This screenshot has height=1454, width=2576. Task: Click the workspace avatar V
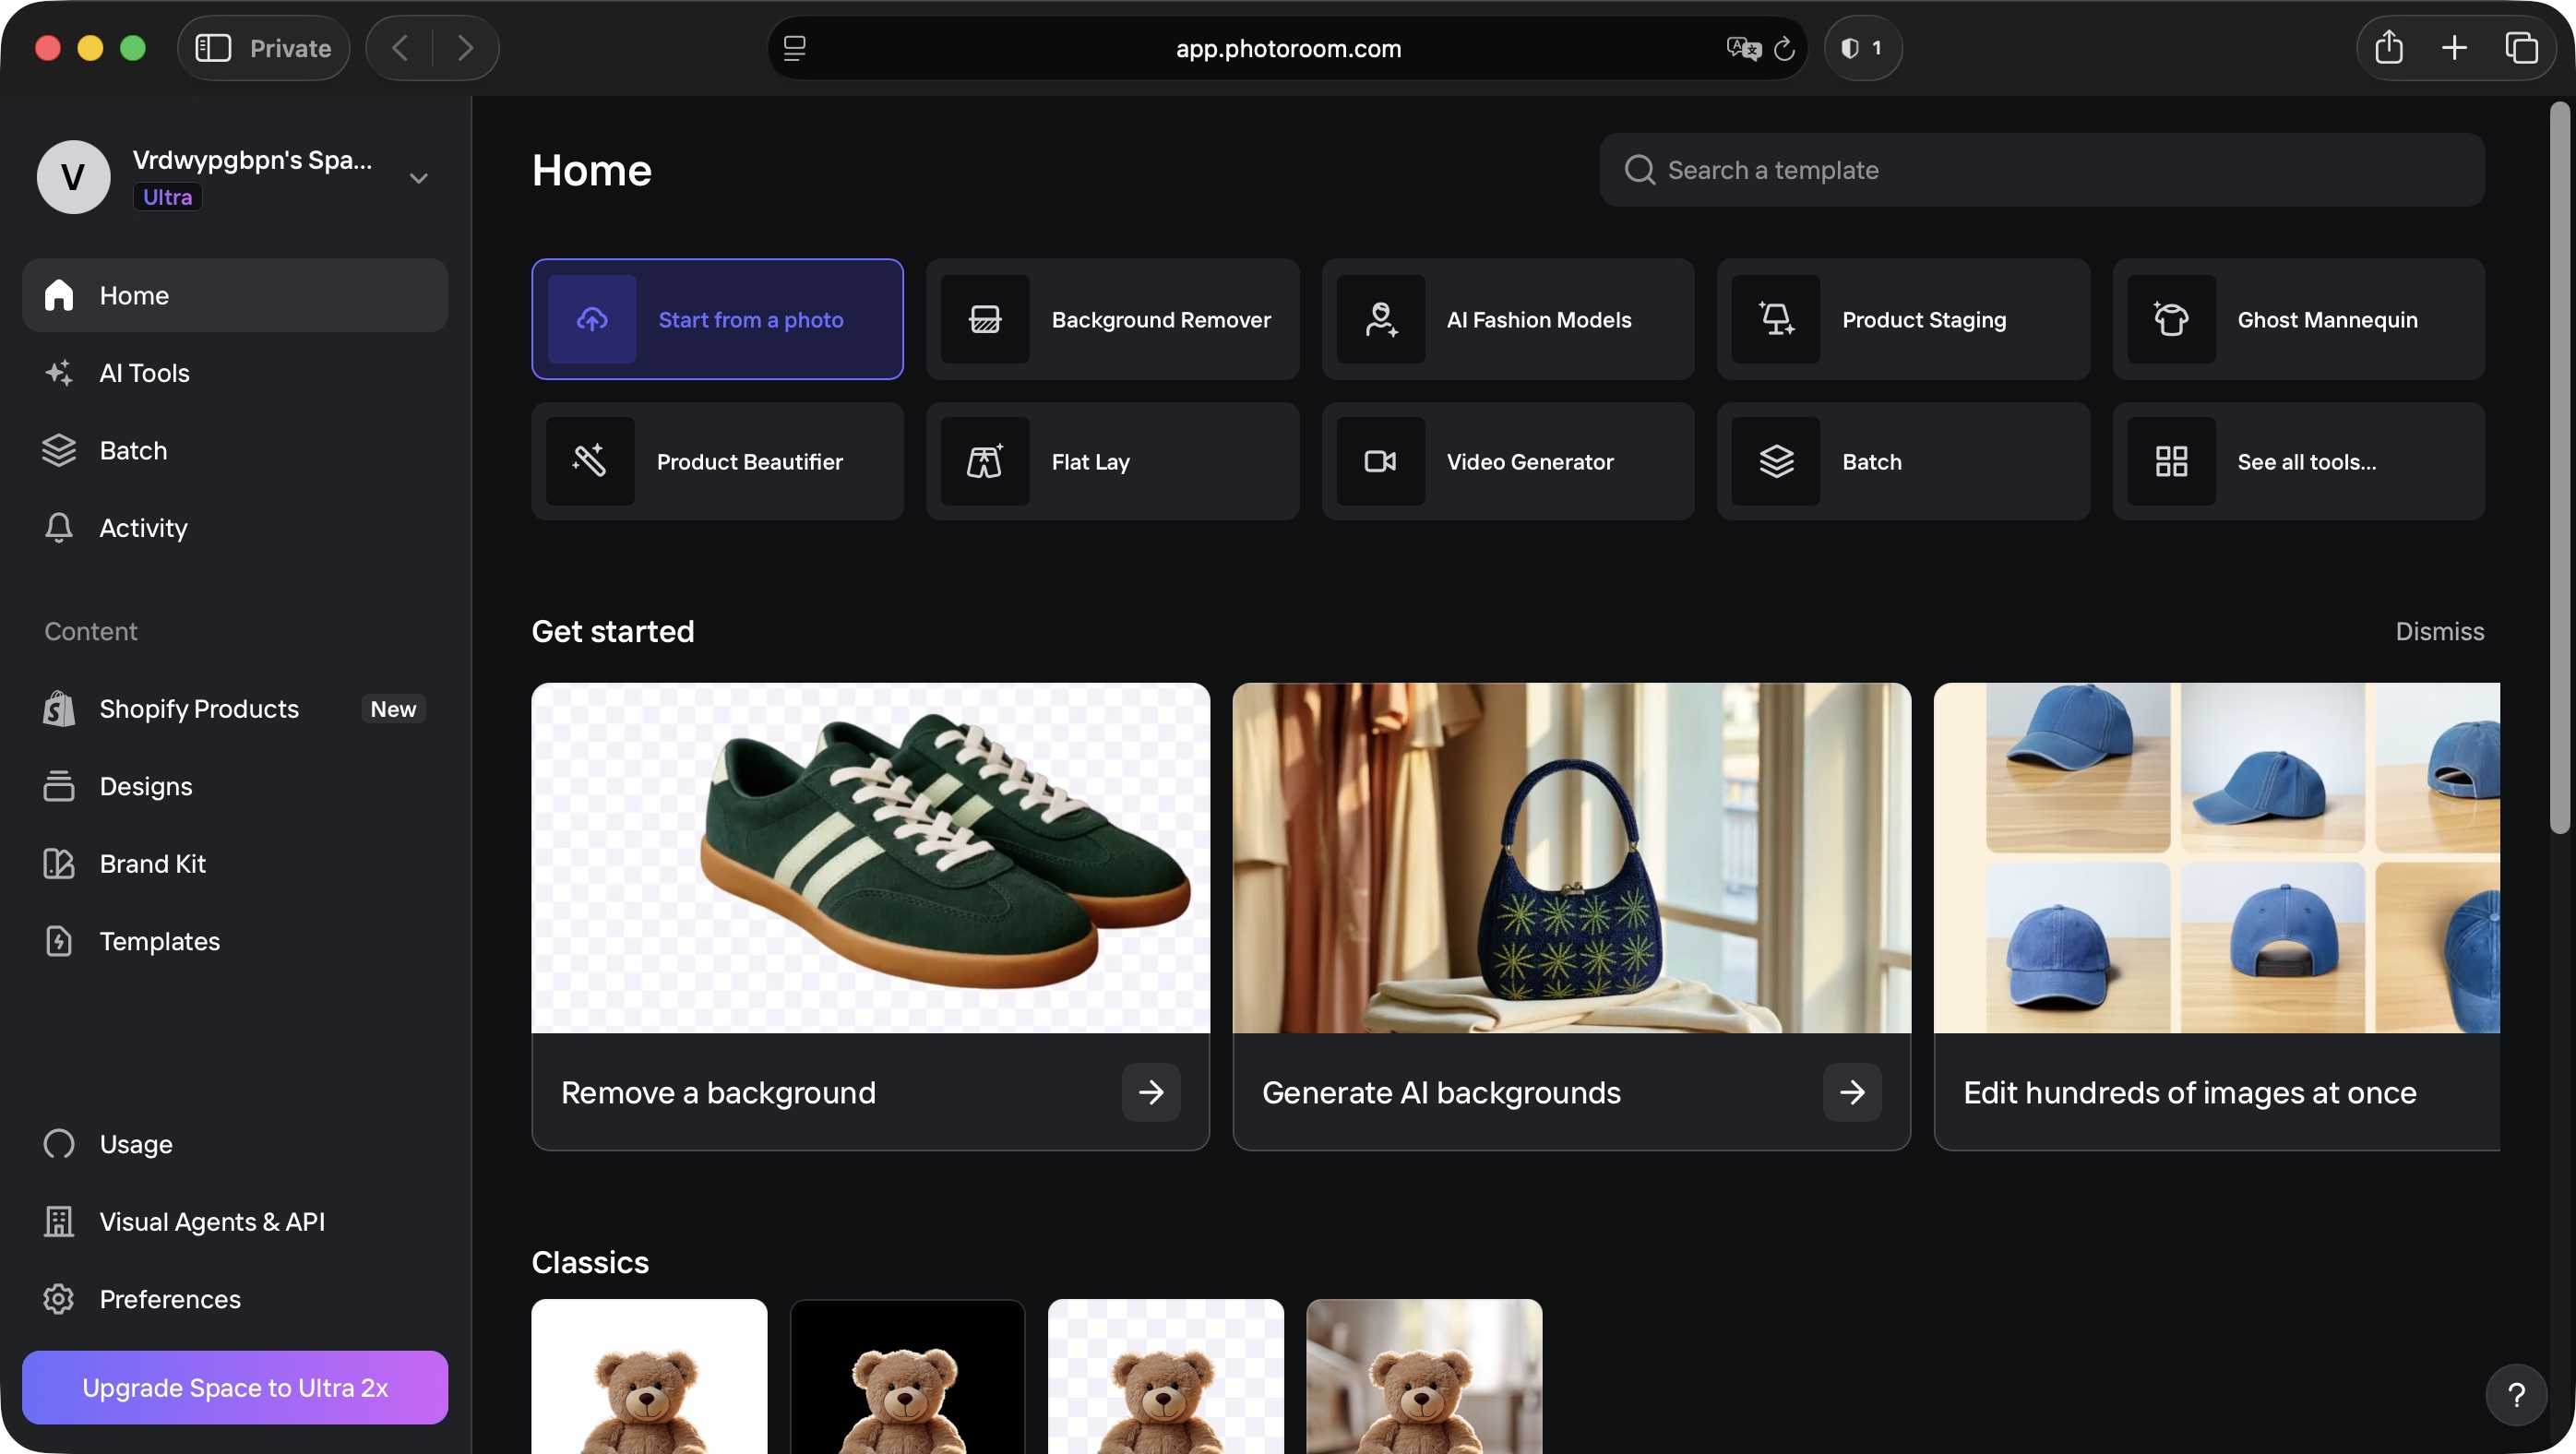(x=73, y=177)
